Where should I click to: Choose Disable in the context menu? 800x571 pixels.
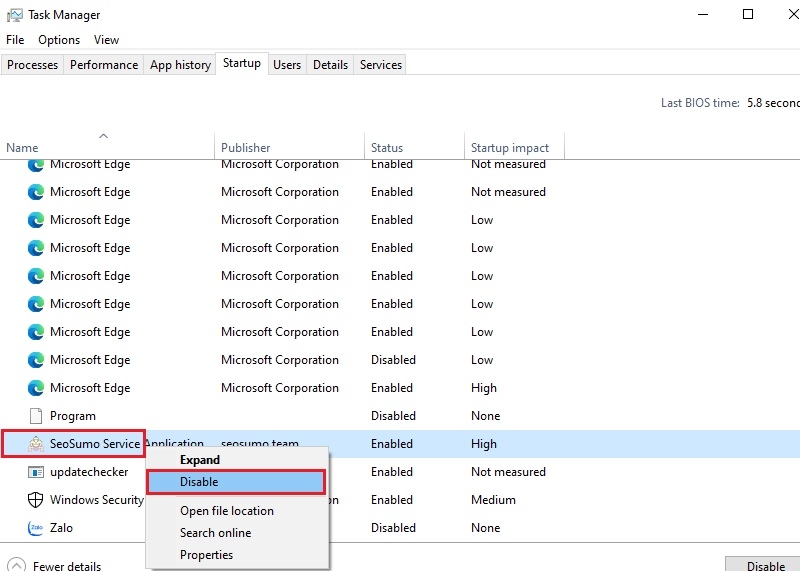(x=236, y=482)
